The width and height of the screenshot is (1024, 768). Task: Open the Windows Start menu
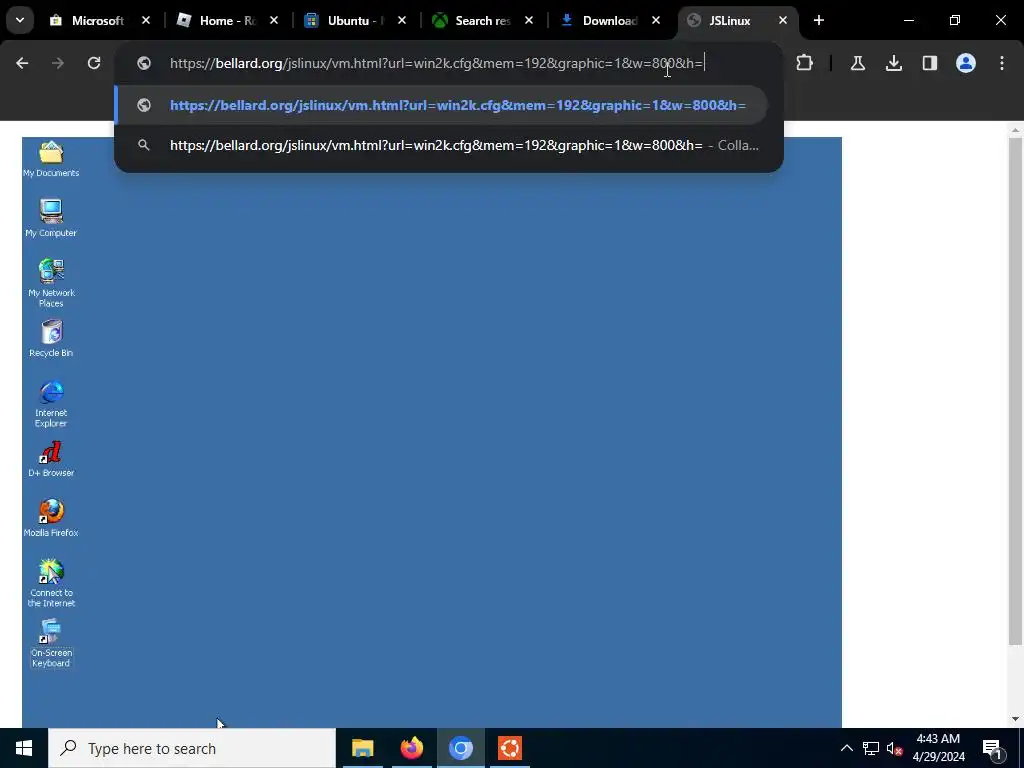coord(24,748)
